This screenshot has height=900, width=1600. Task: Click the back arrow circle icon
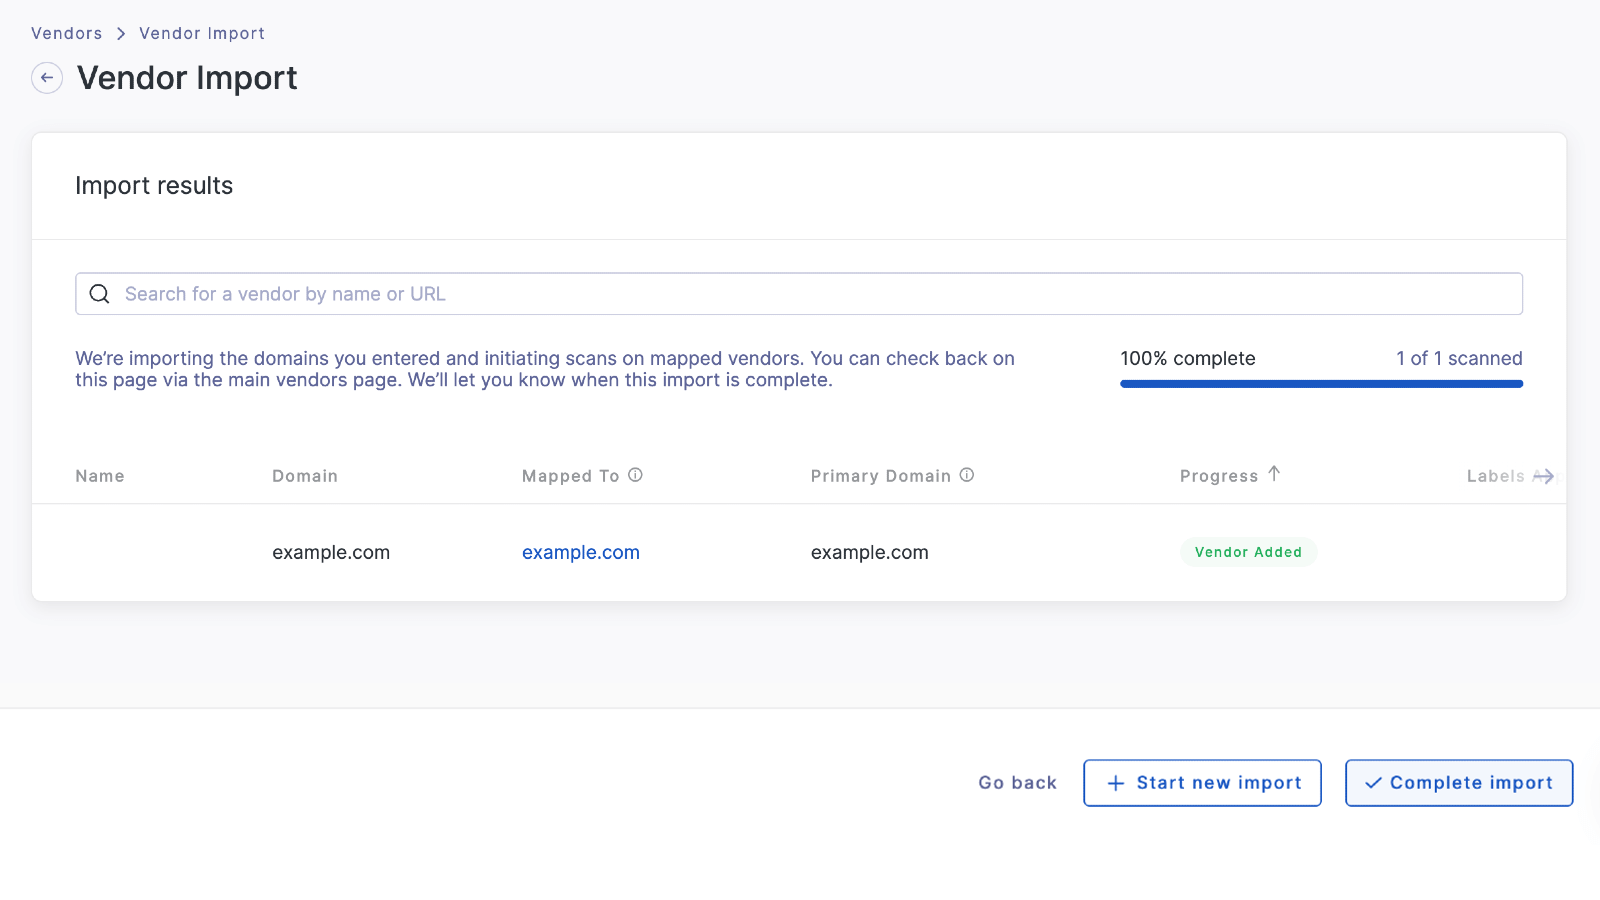[47, 78]
